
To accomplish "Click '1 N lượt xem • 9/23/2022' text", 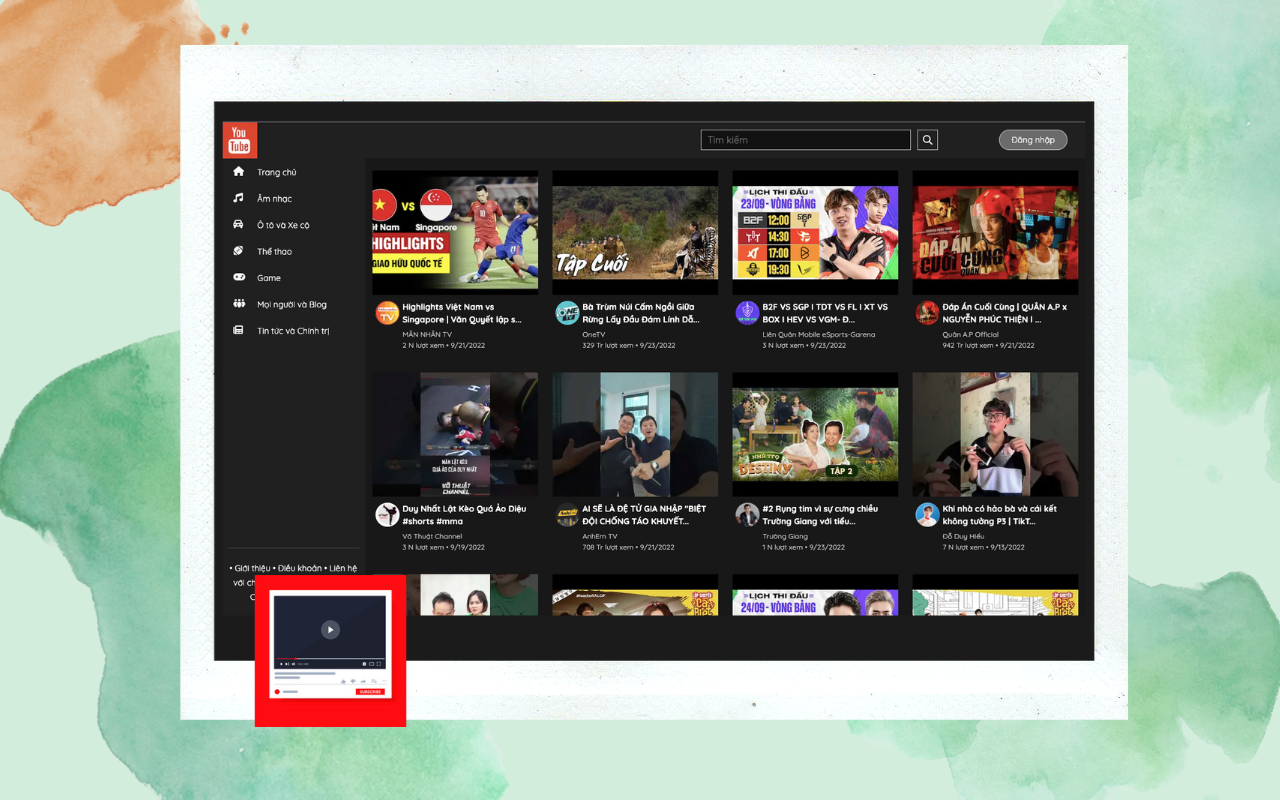I will (x=805, y=548).
